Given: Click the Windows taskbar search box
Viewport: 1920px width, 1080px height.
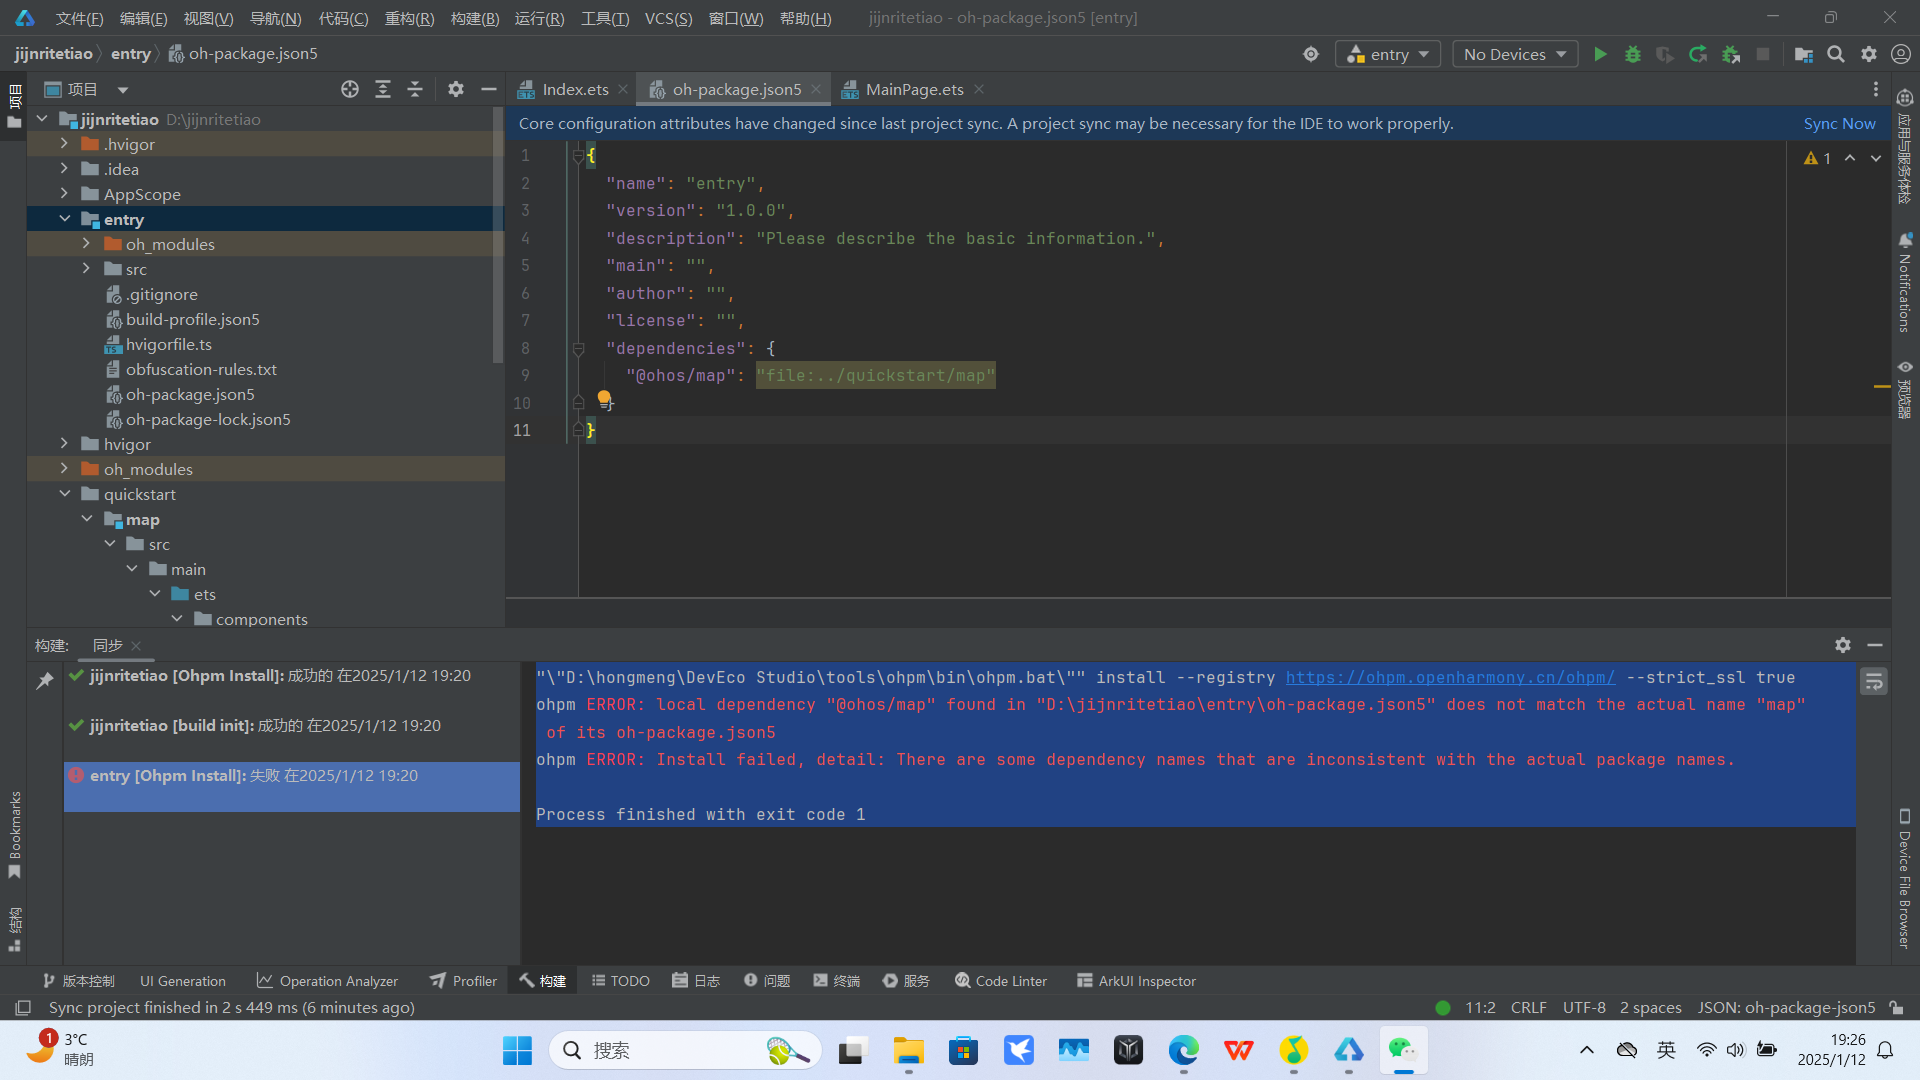Looking at the screenshot, I should pyautogui.click(x=685, y=1050).
